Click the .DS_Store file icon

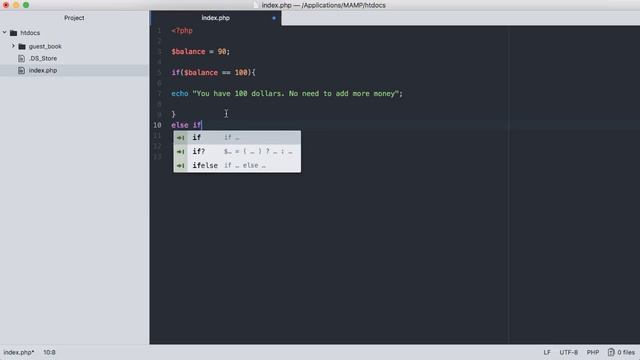click(x=22, y=58)
